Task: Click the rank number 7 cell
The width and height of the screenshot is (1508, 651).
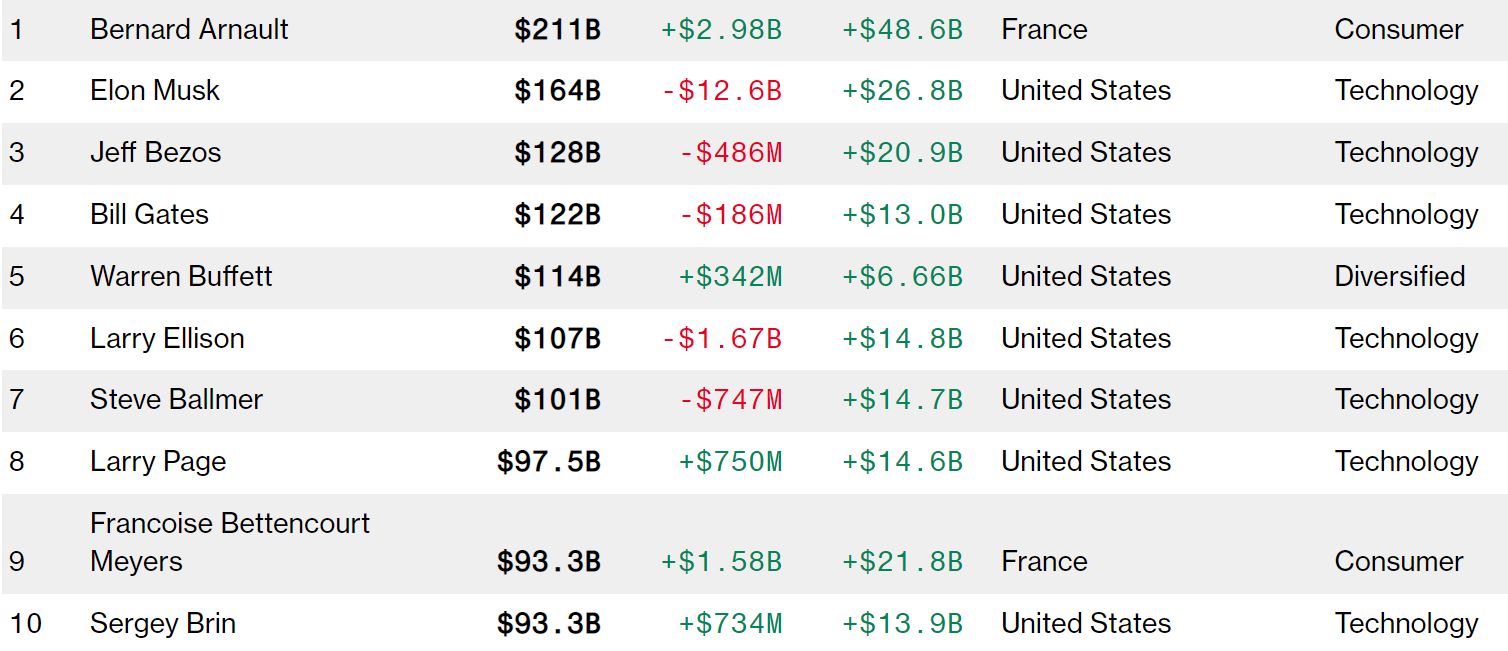Action: (x=17, y=400)
